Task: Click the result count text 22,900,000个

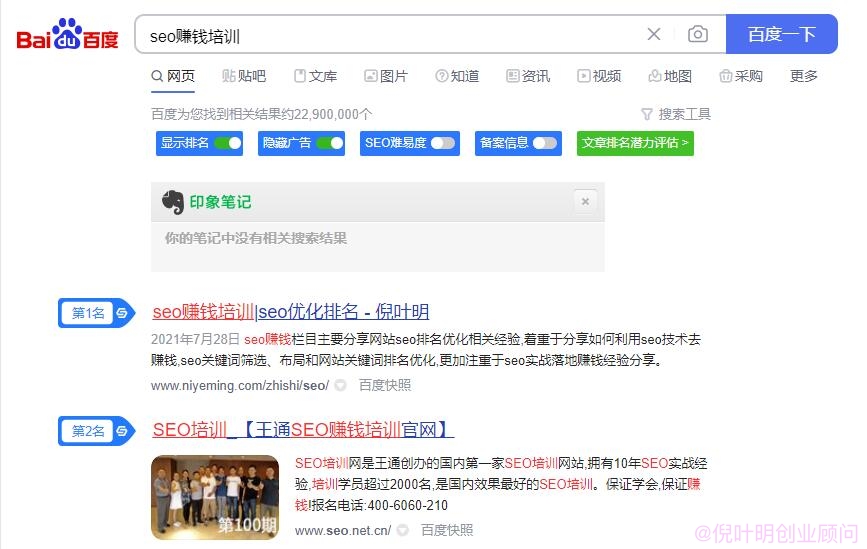Action: [x=333, y=114]
